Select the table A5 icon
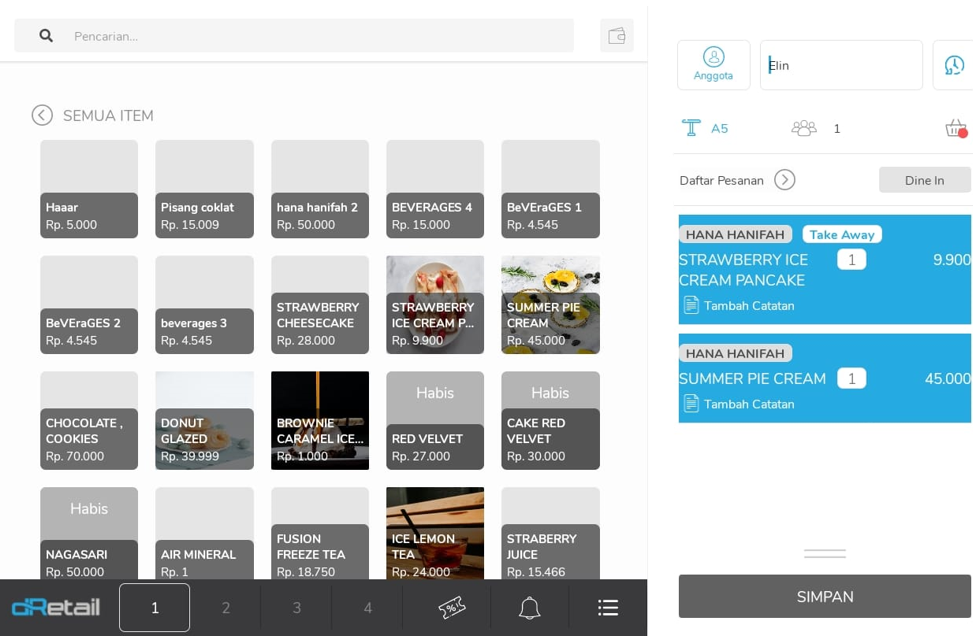973x637 pixels. [692, 128]
